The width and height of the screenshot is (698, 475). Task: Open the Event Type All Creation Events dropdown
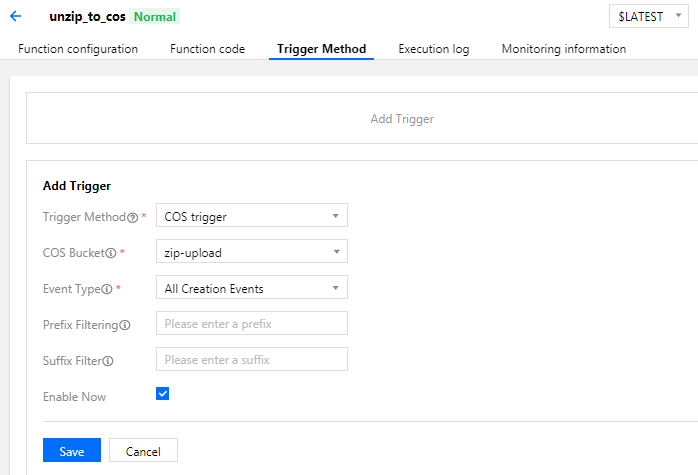[x=252, y=288]
